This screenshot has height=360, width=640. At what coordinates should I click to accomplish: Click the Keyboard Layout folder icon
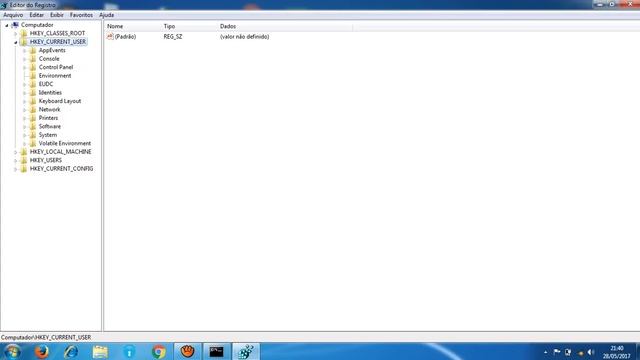point(33,101)
